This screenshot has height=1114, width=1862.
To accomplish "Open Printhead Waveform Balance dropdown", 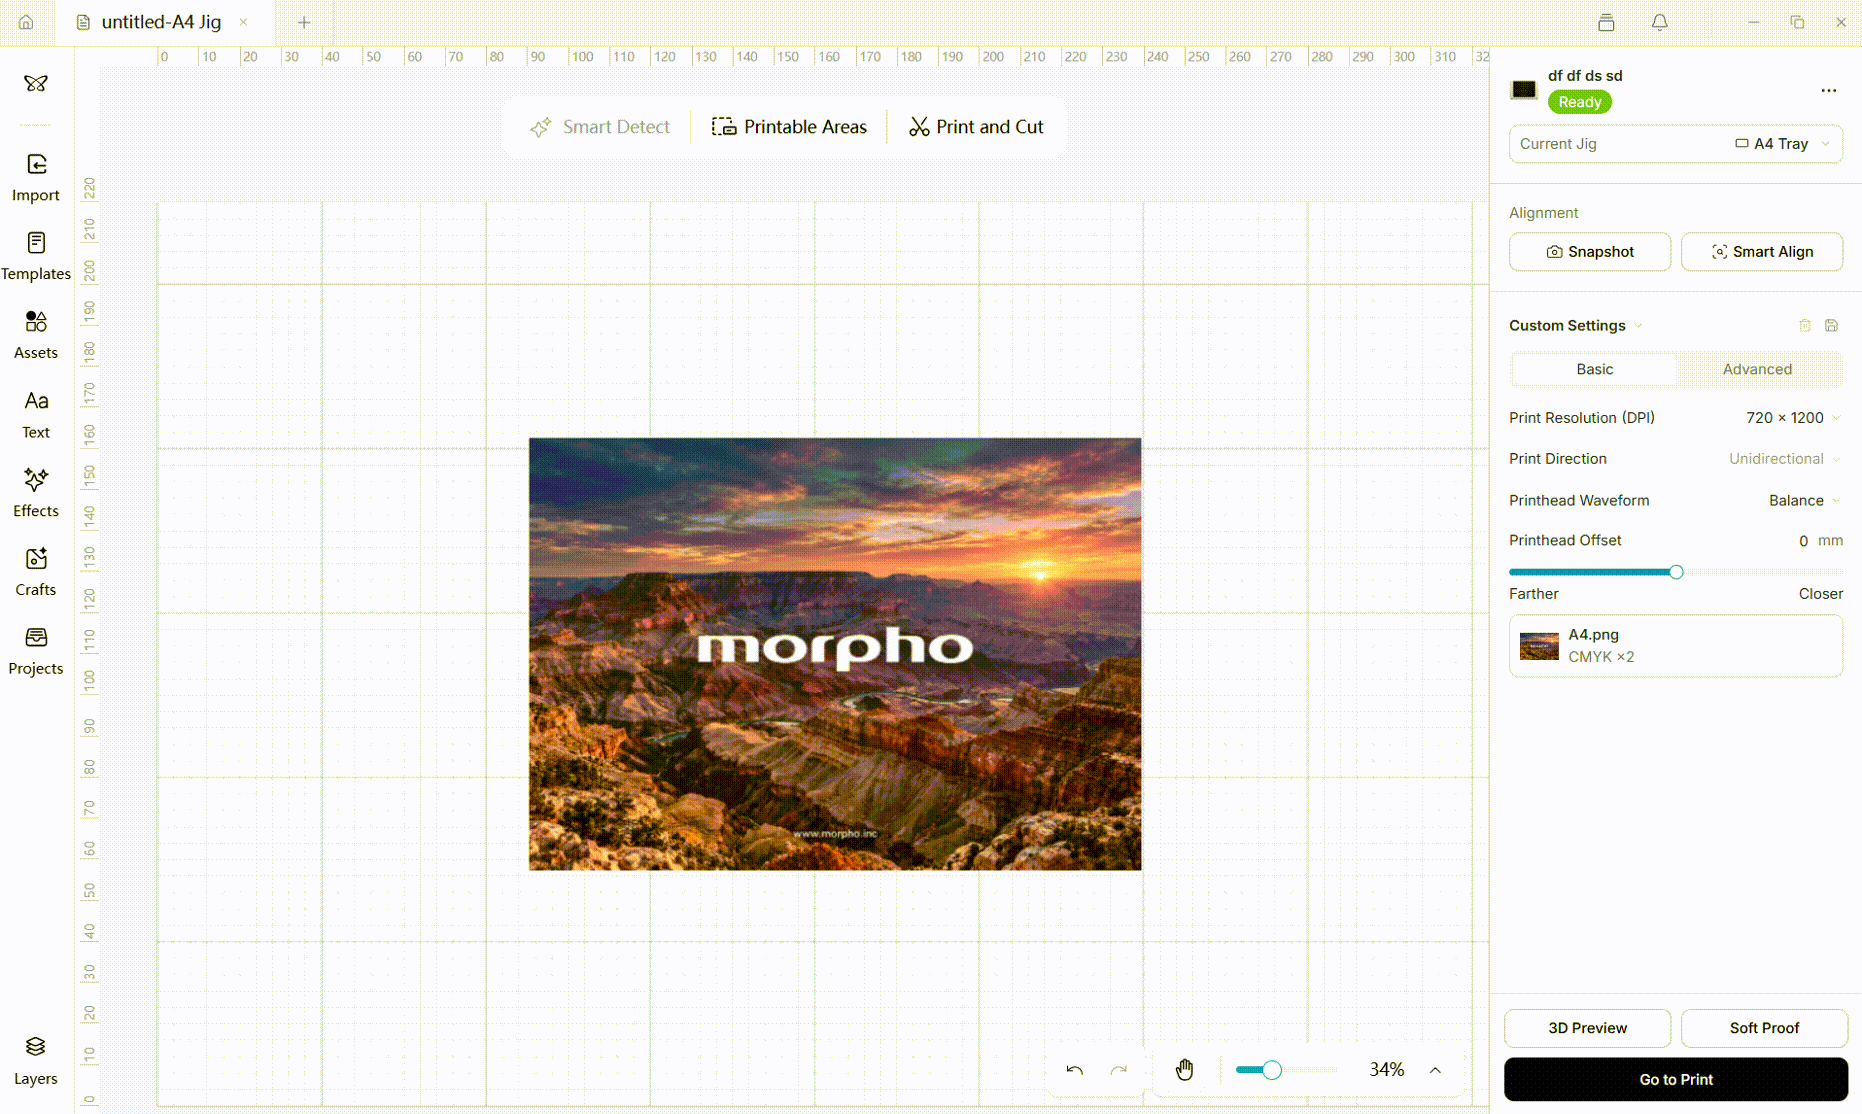I will click(1805, 501).
